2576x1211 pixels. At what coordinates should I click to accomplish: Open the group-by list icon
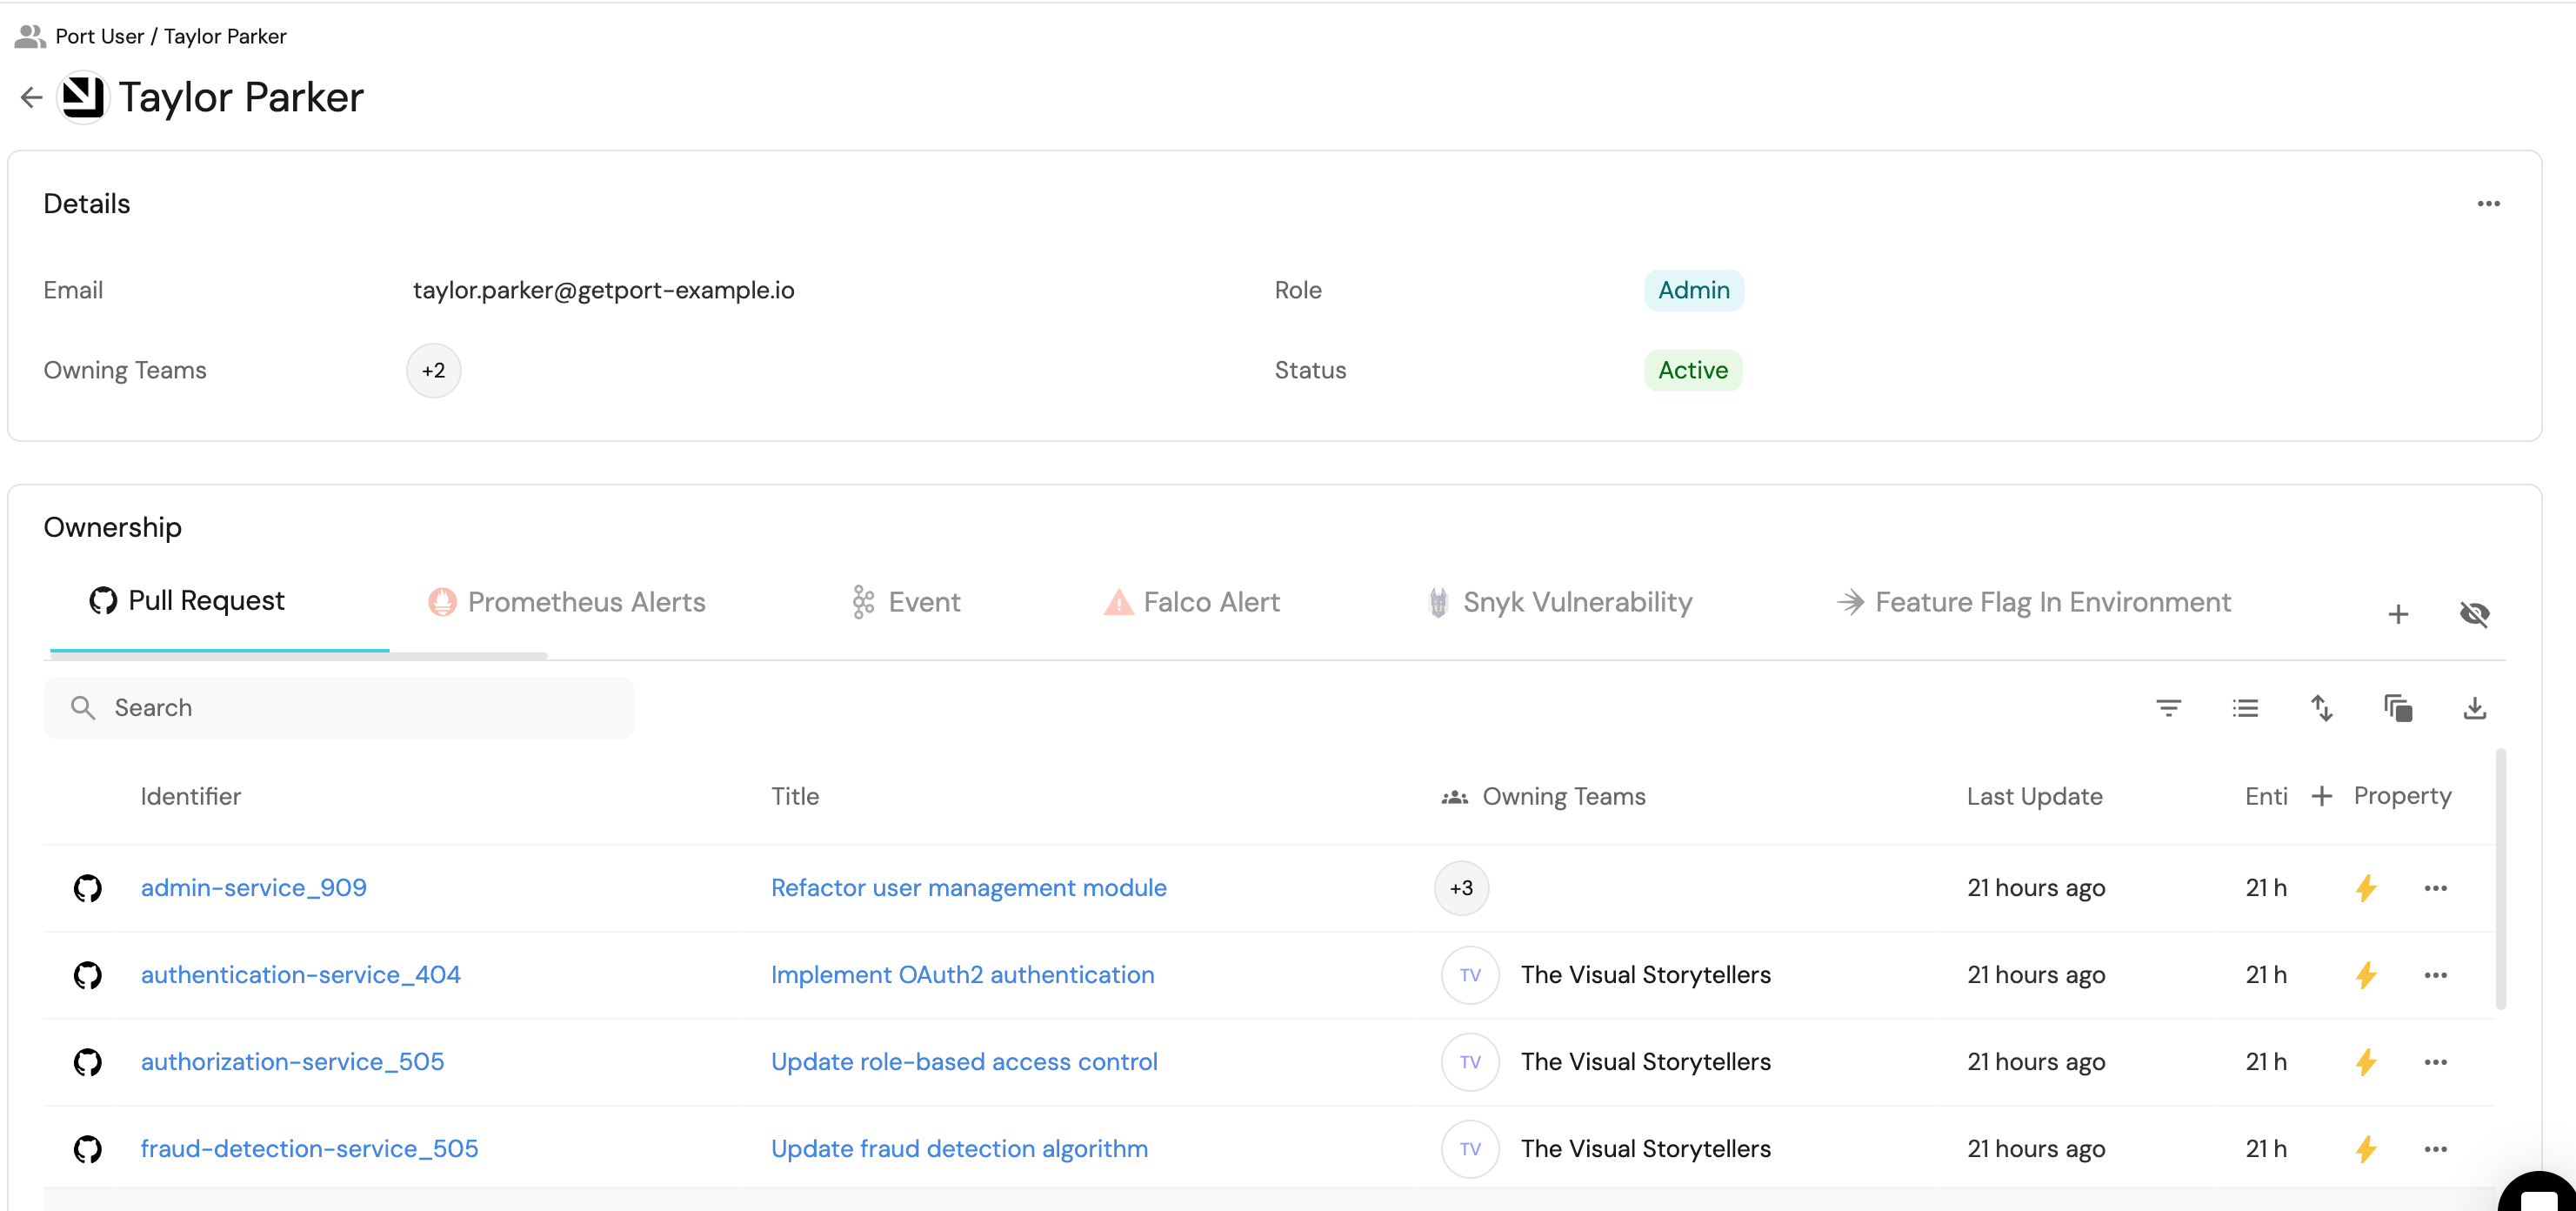click(2245, 708)
